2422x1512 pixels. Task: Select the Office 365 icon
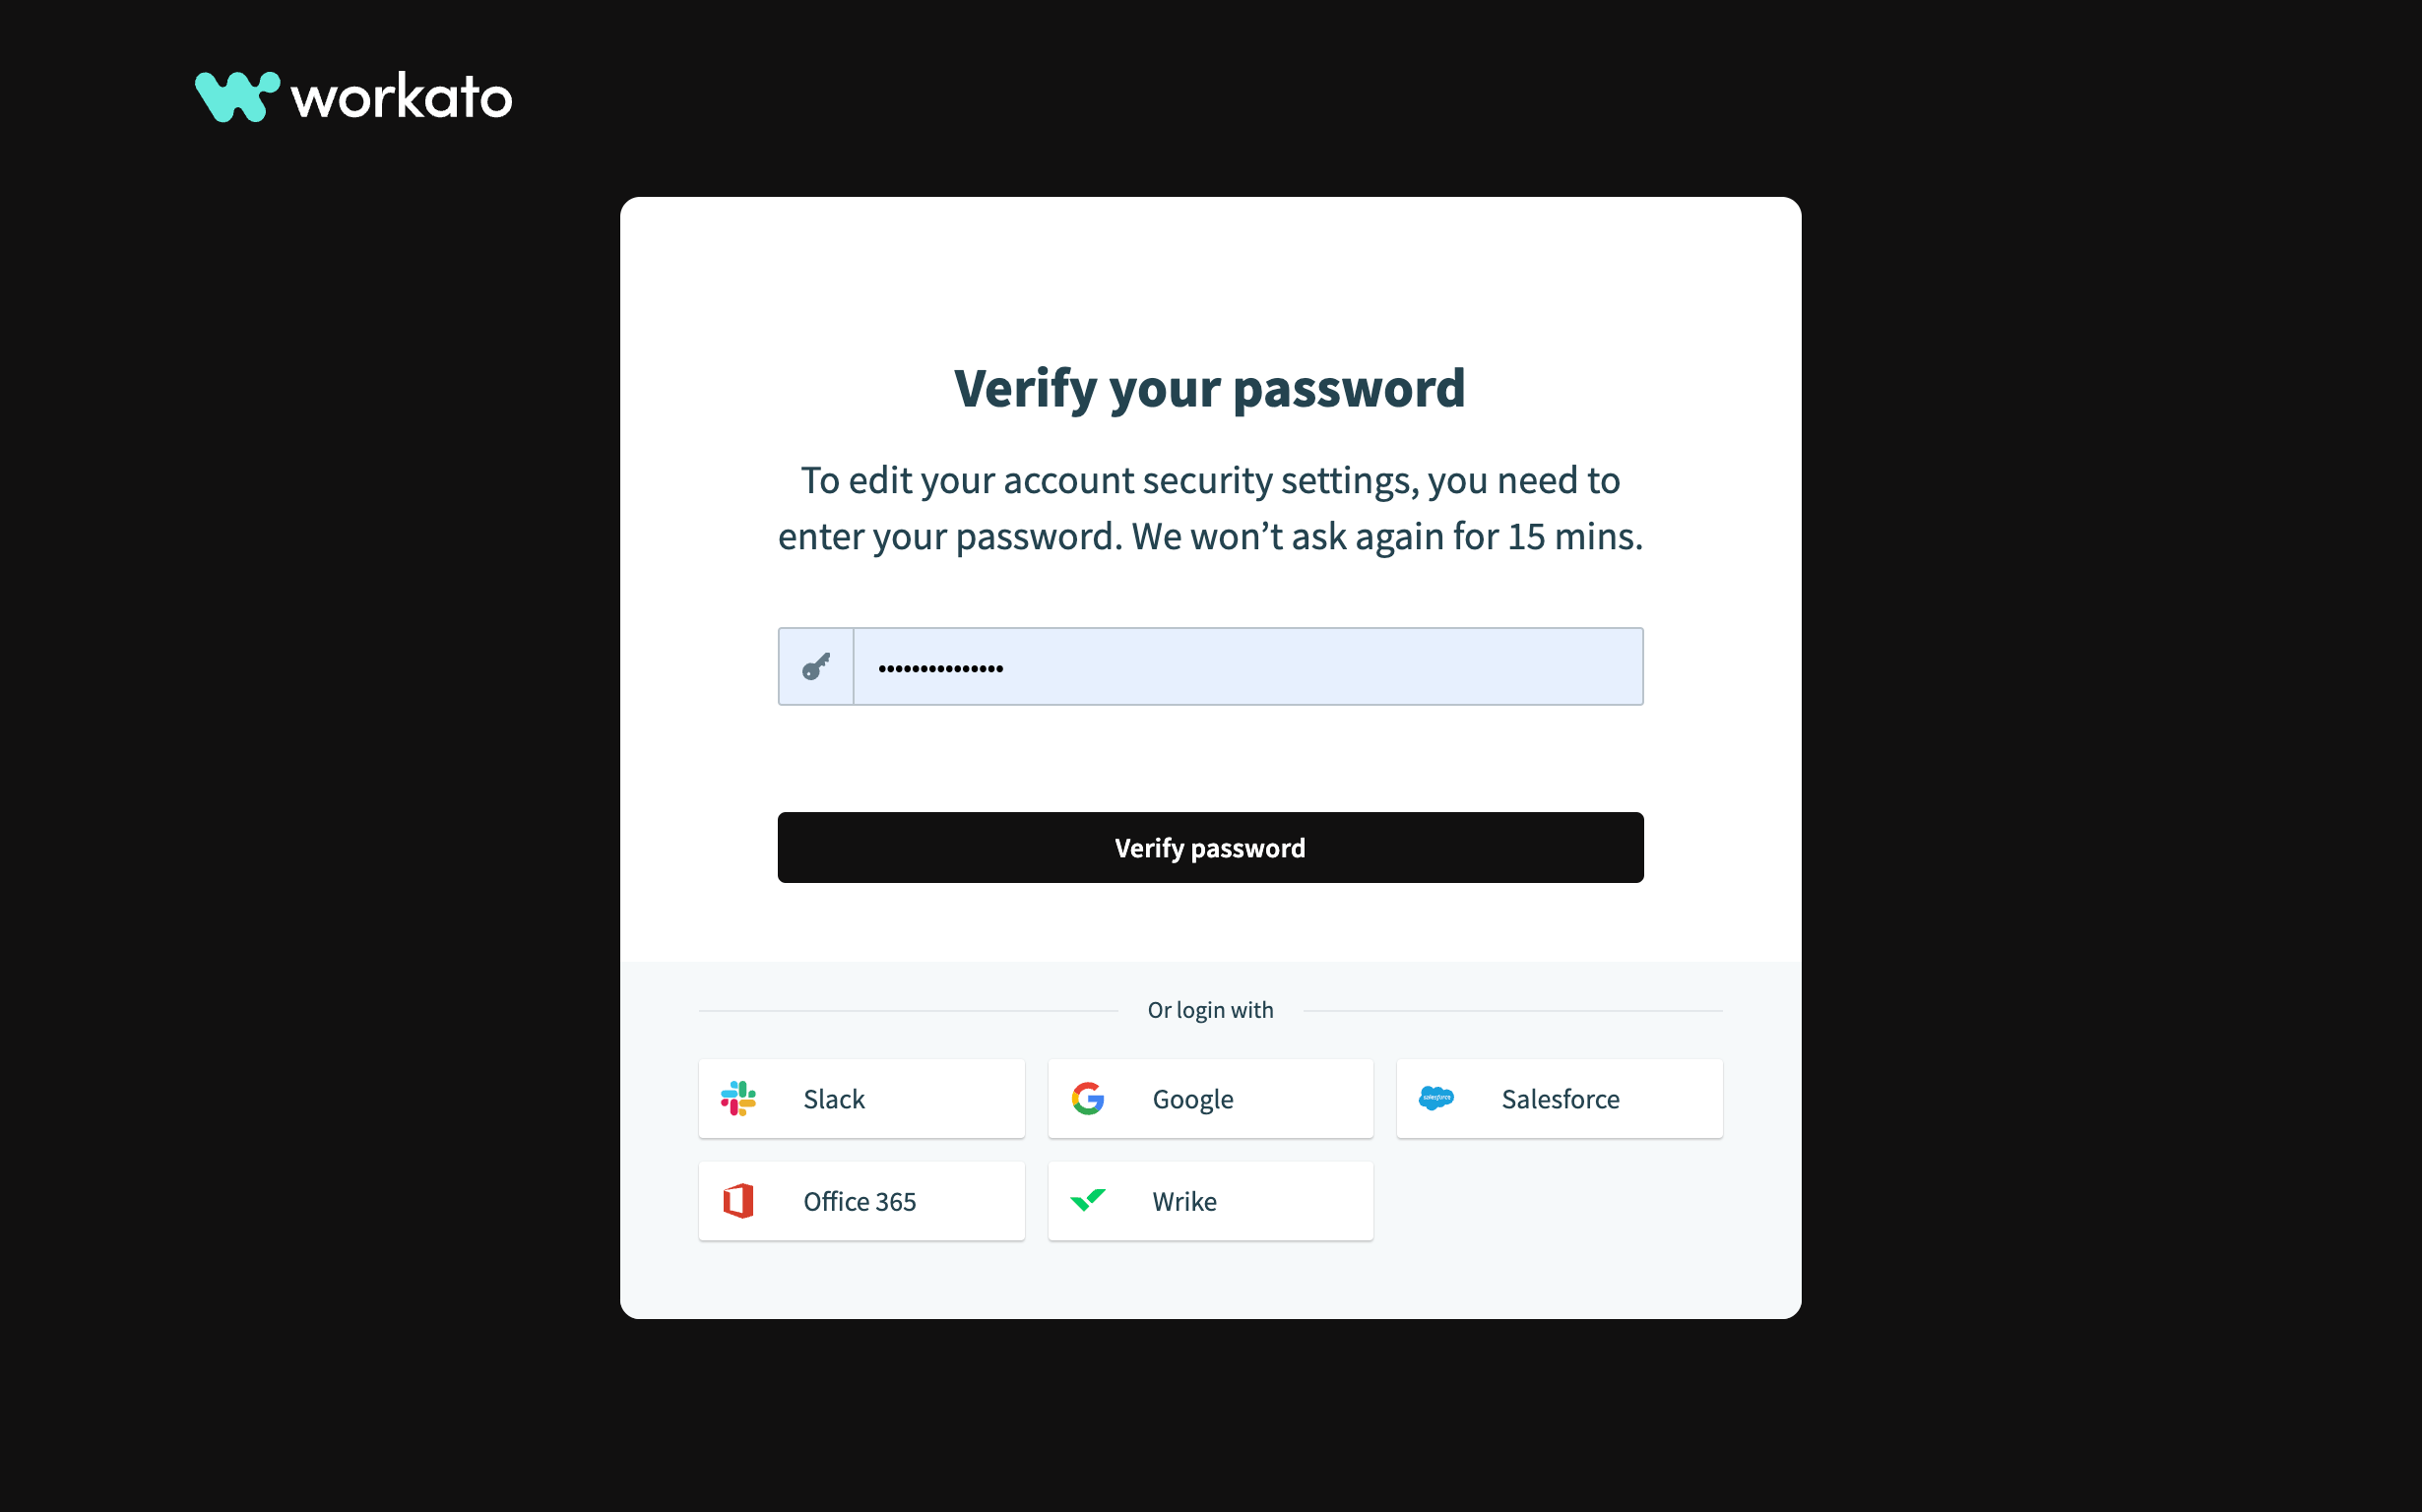(739, 1201)
